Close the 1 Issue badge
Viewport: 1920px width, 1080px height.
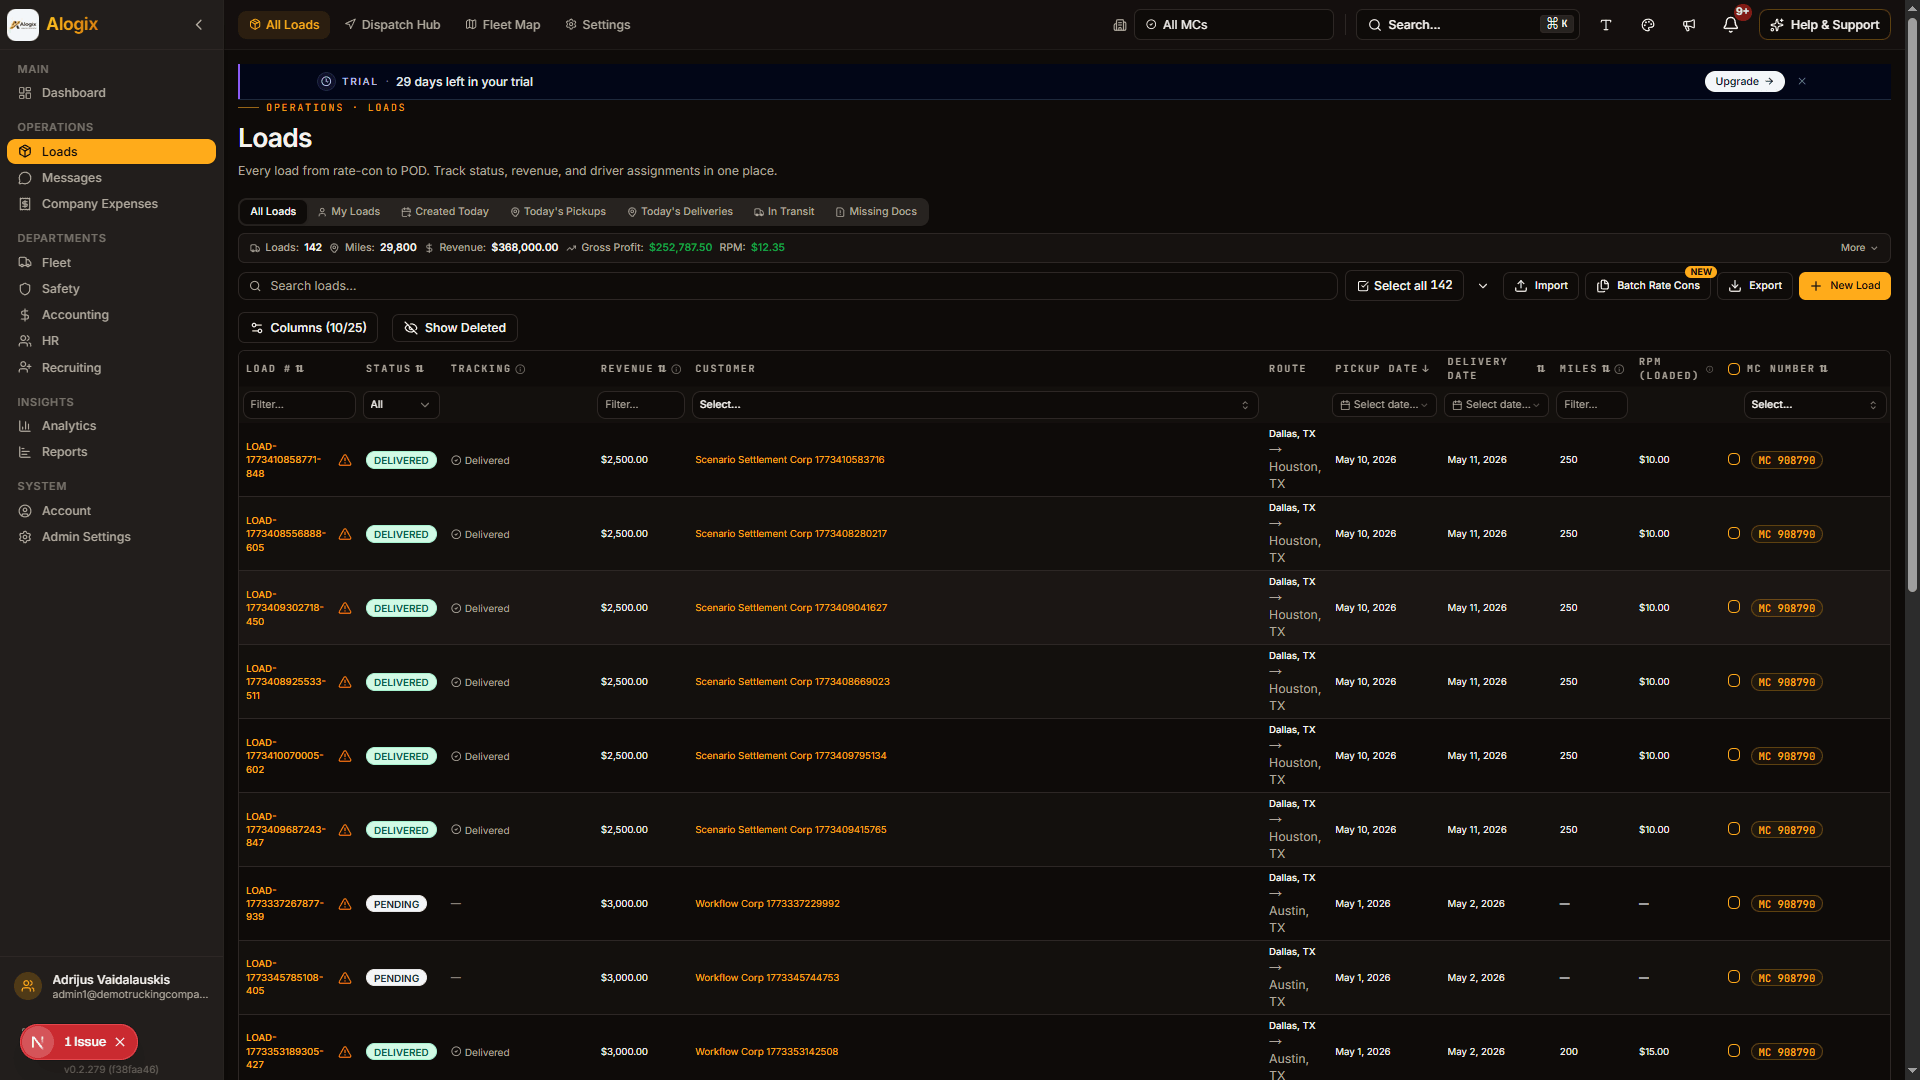(120, 1042)
